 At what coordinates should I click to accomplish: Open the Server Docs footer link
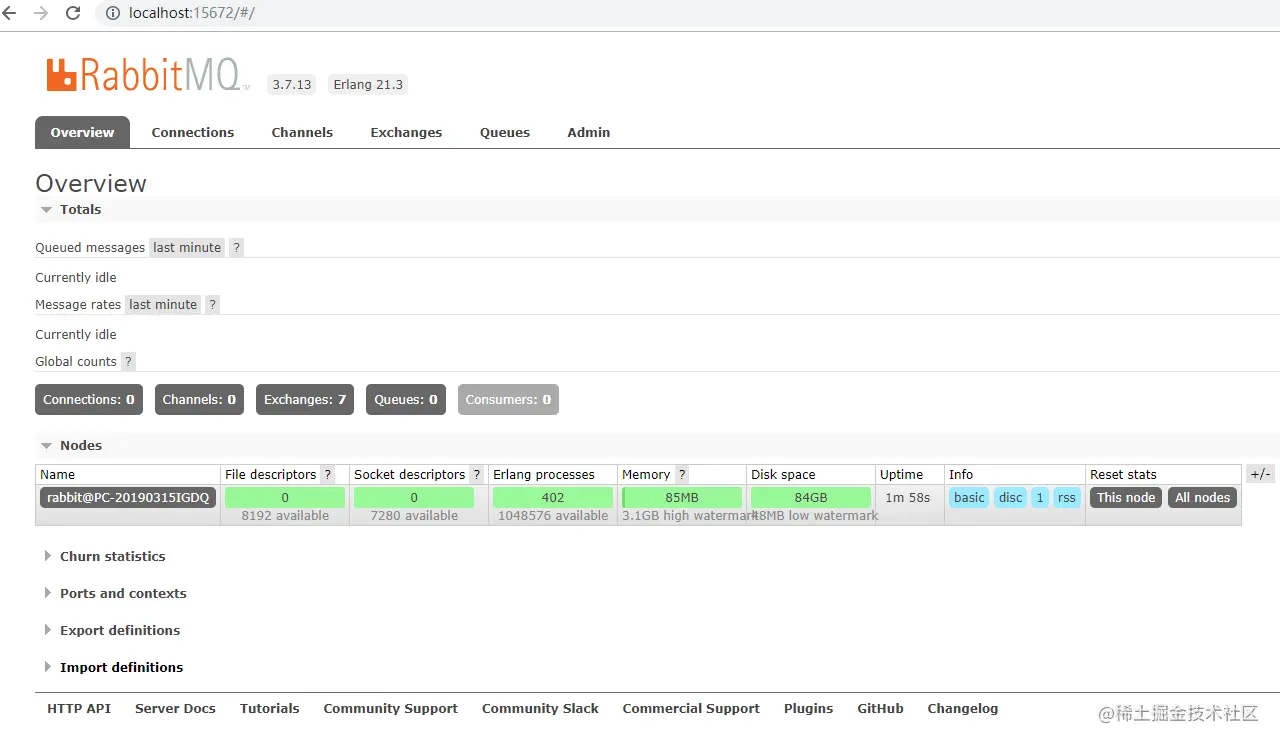[x=175, y=709]
